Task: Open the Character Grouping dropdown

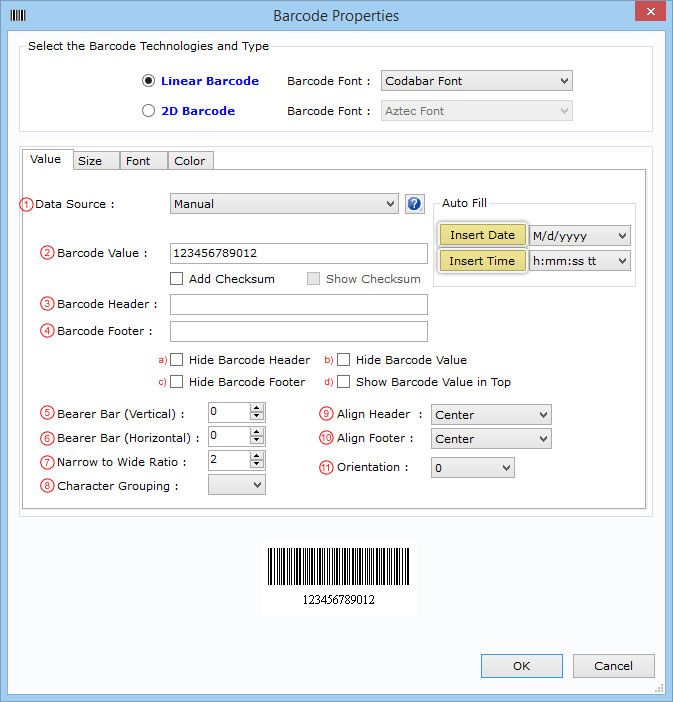Action: pos(236,485)
